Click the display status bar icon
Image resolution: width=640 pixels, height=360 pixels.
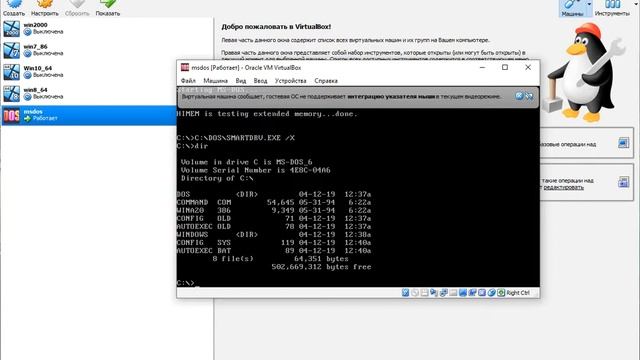(462, 293)
